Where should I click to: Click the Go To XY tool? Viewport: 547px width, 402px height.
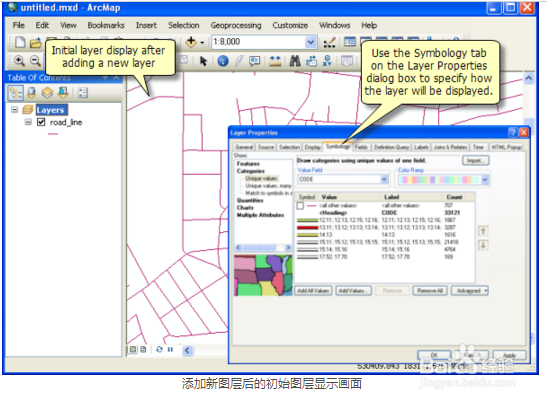(327, 61)
